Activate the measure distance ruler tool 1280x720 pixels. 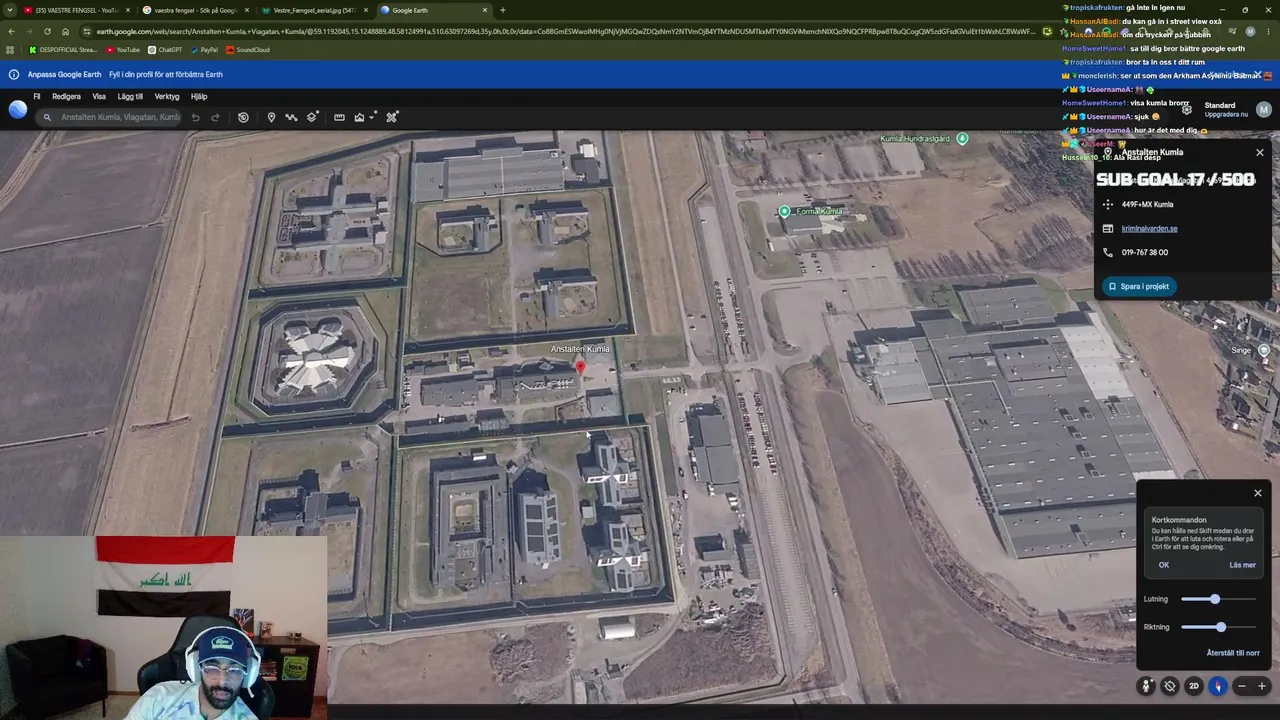coord(339,117)
